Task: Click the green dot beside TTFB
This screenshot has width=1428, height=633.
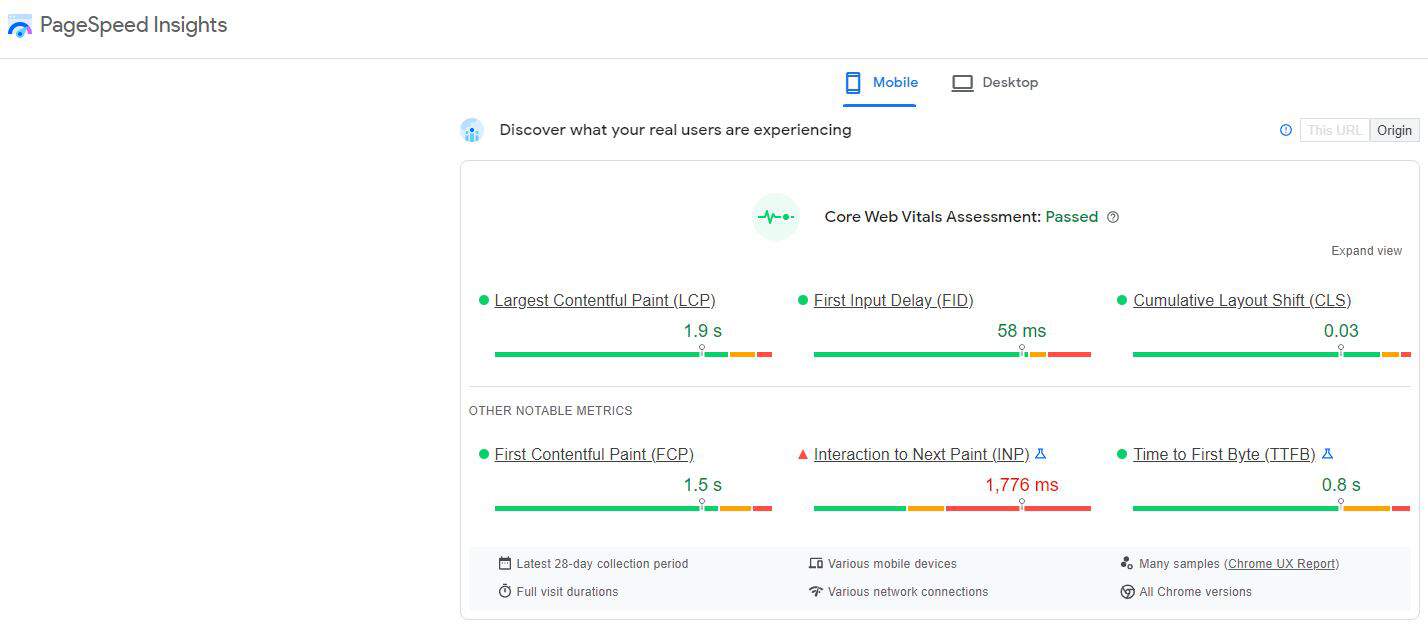Action: tap(1122, 454)
